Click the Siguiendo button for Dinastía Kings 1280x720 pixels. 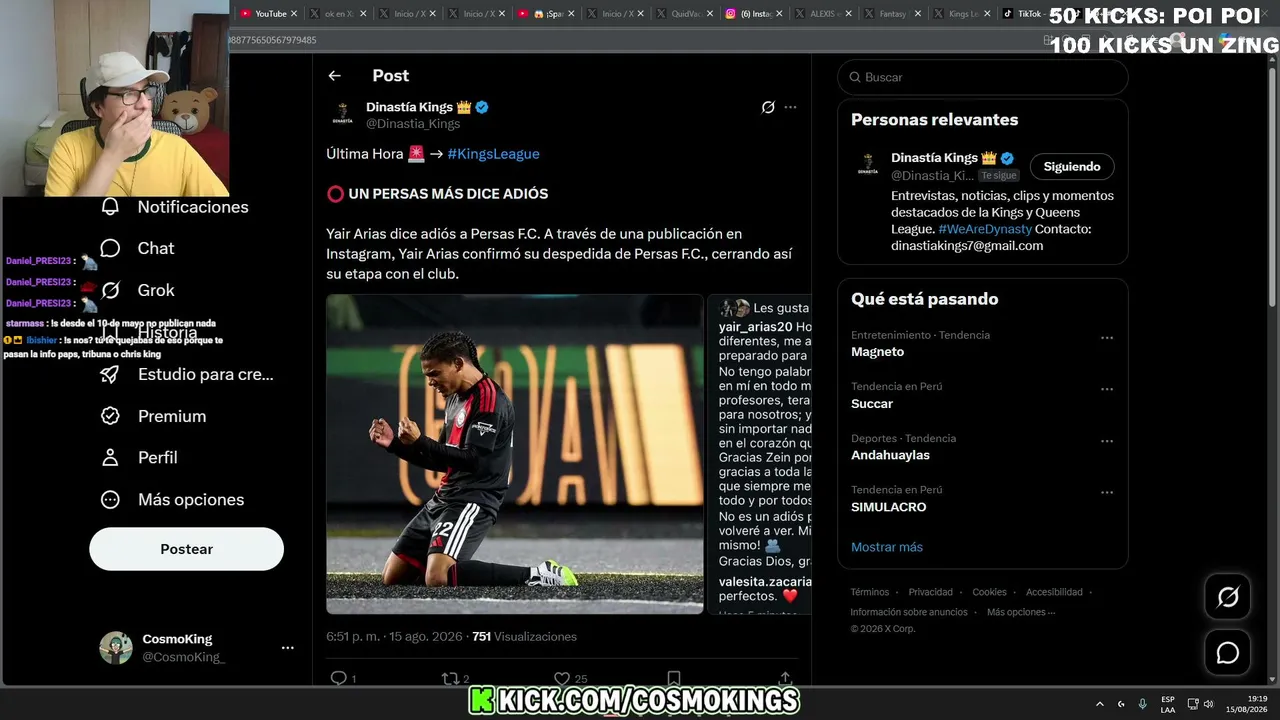pos(1072,167)
